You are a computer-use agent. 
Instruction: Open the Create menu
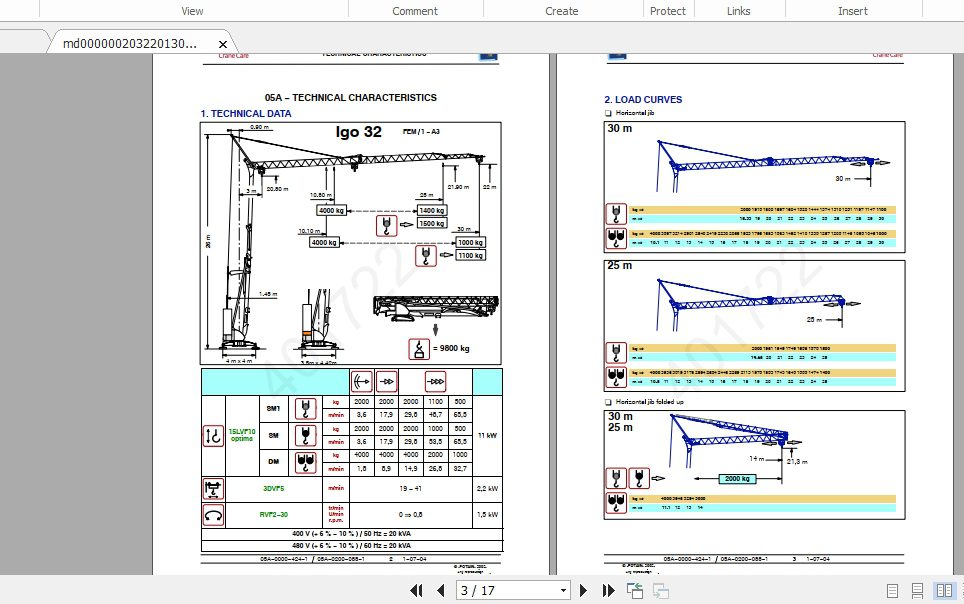point(561,10)
